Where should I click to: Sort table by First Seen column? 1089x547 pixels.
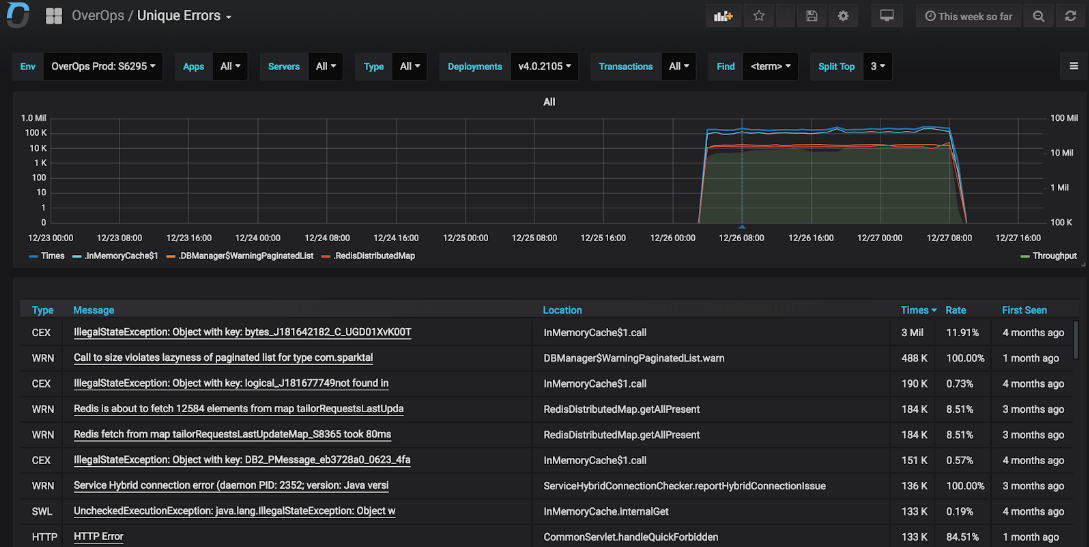point(1024,310)
